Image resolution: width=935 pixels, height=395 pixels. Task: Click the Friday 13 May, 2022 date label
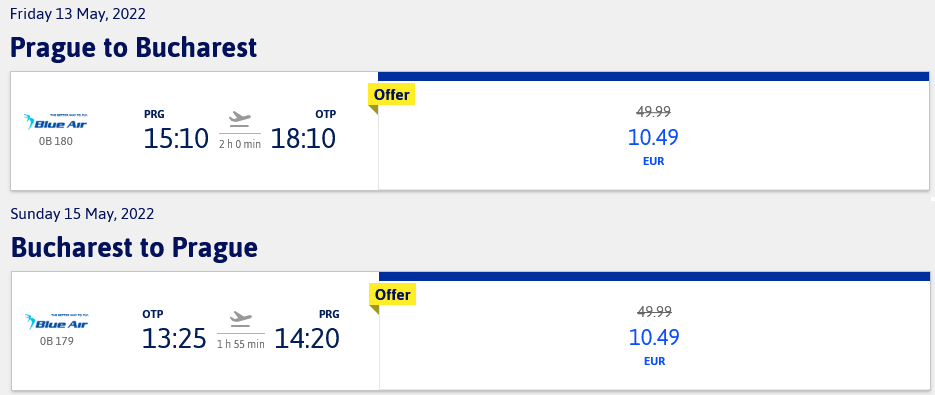tap(78, 14)
